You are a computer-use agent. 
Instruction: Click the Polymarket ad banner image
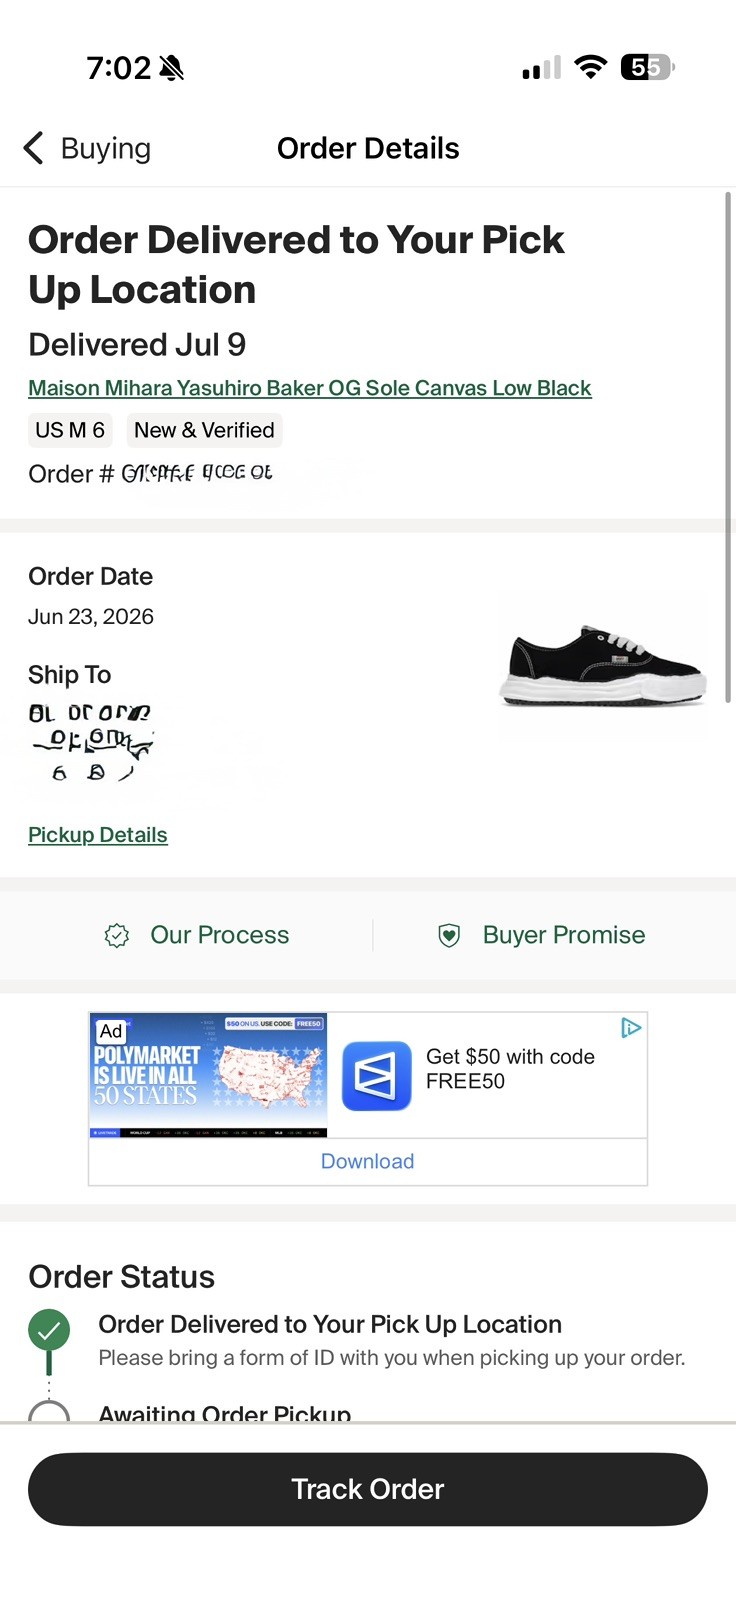209,1075
